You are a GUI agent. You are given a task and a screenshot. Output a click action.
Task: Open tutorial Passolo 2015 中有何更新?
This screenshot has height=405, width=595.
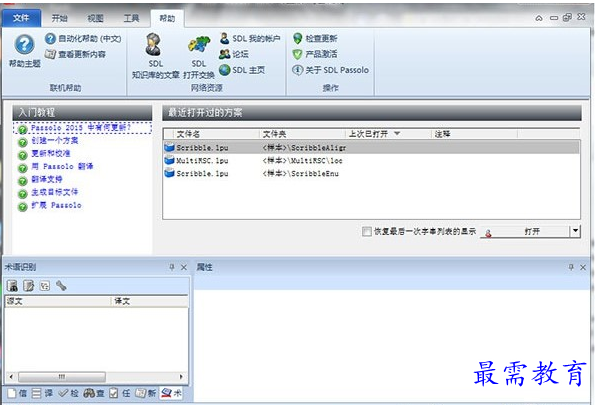81,128
